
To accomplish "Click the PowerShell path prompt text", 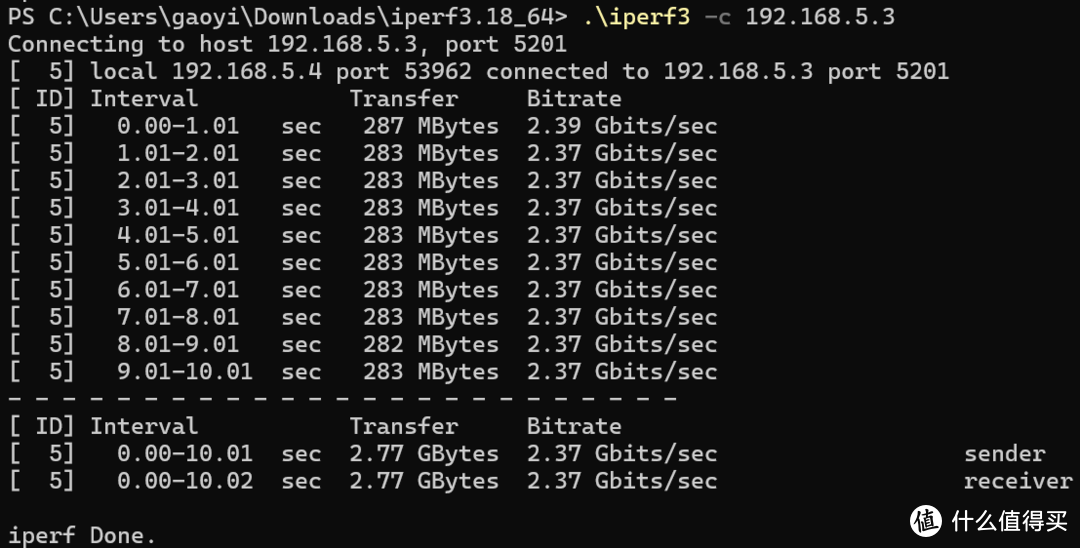I will tap(288, 17).
